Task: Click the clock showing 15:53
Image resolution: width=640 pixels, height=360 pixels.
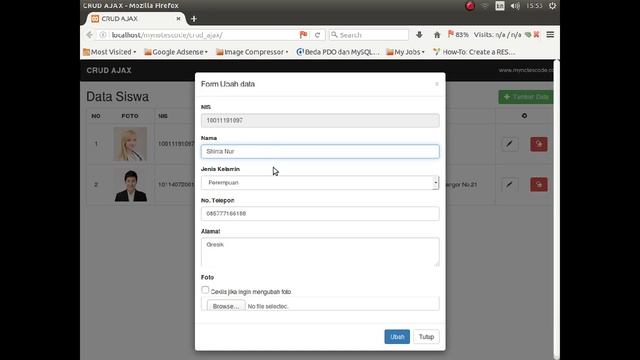Action: tap(534, 6)
